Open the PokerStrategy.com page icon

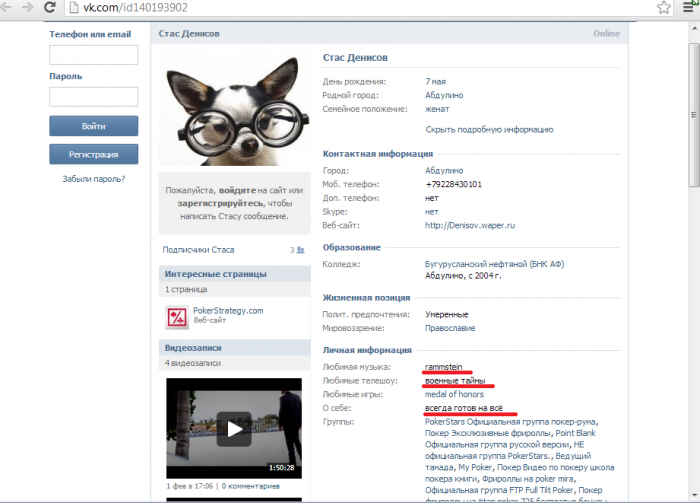click(177, 317)
